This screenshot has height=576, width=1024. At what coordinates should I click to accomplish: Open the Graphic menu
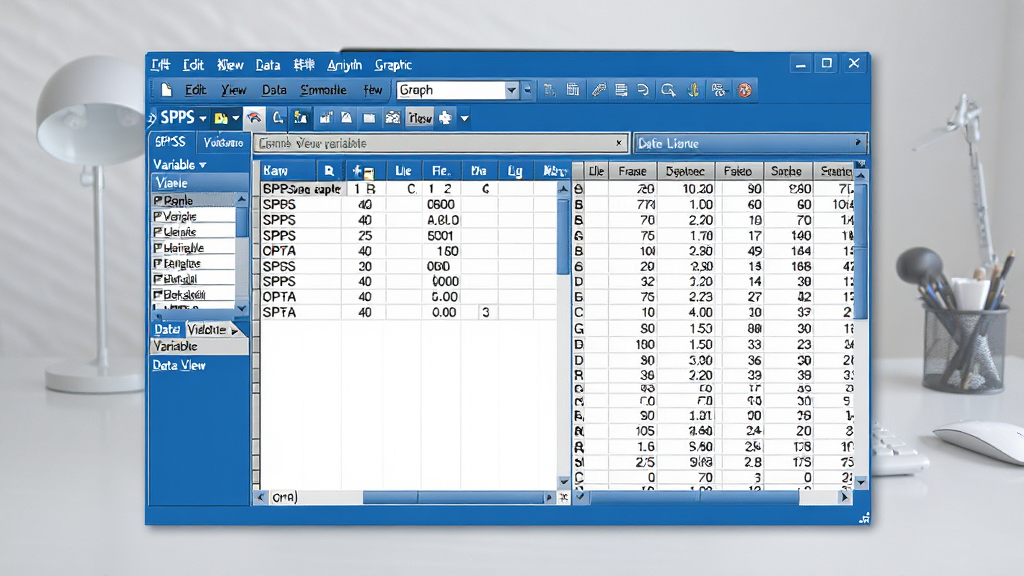[x=393, y=65]
